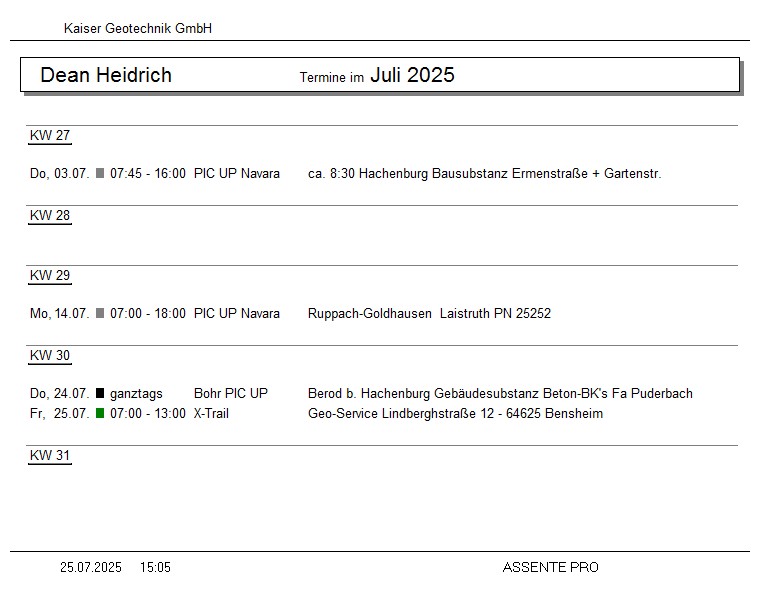Viewport: 780px width, 591px height.
Task: Select the Kaiser Geotechnik GmbH company name
Action: 138,29
